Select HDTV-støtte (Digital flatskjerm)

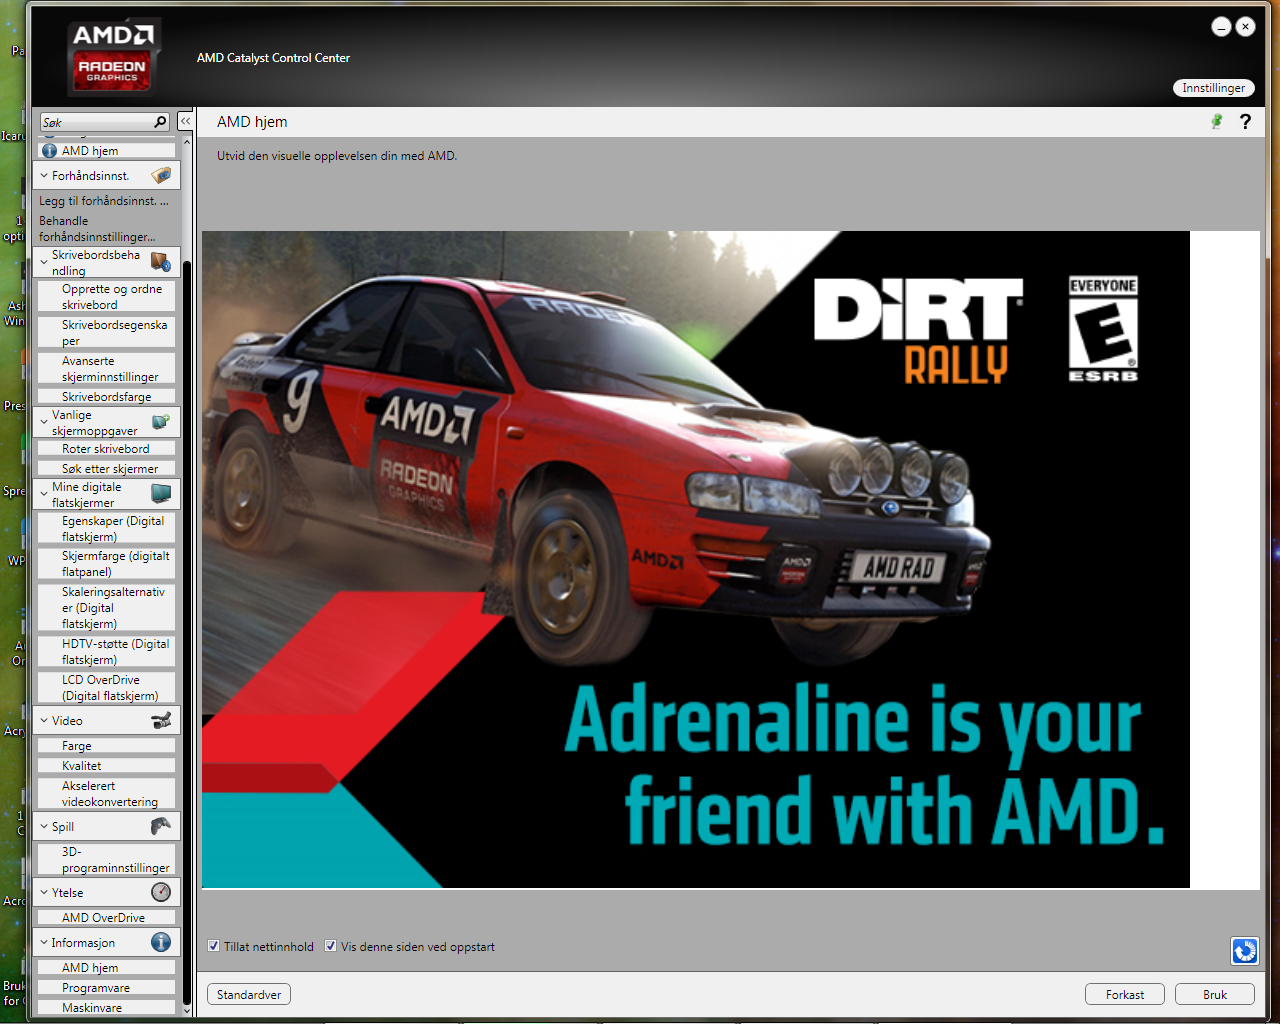tap(106, 651)
